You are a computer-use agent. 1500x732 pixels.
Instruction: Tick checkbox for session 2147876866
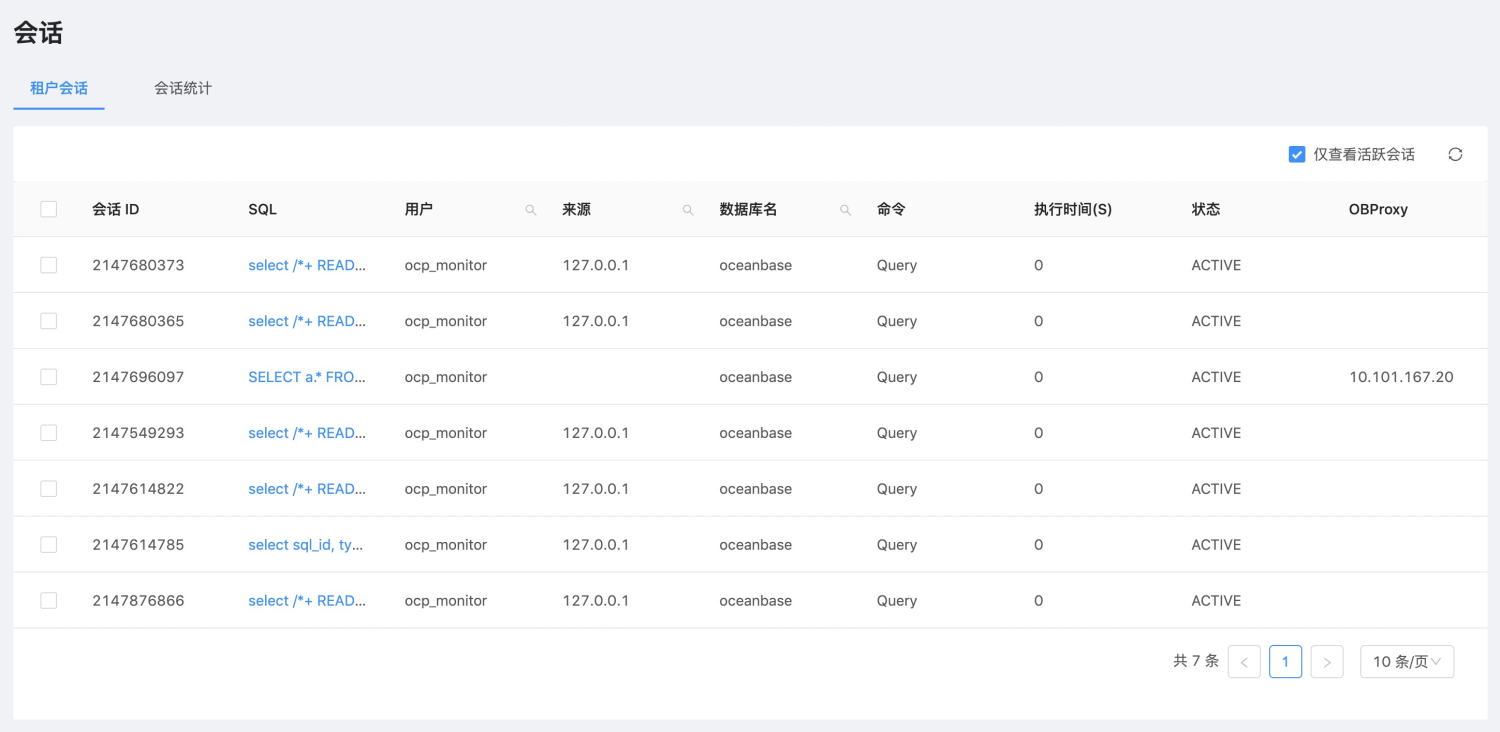(48, 601)
